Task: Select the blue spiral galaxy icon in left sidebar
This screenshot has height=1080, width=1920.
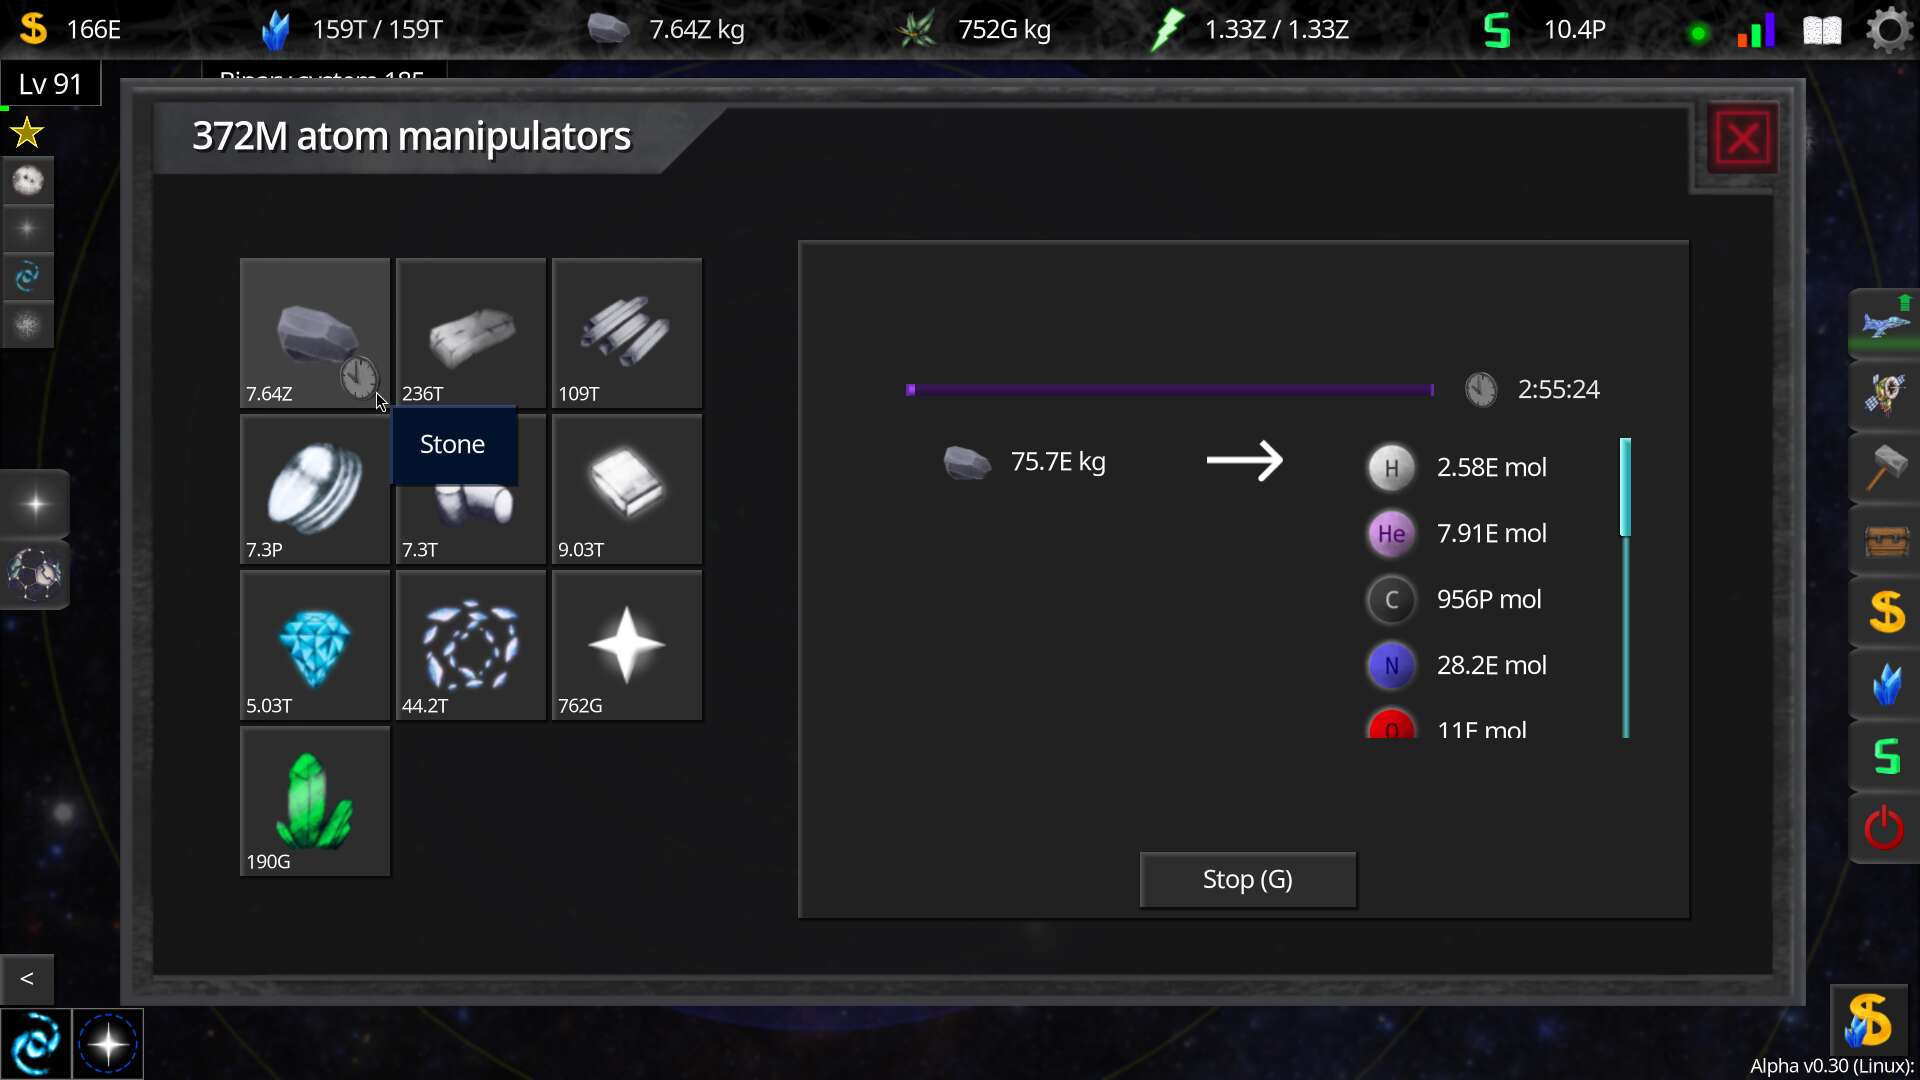Action: click(x=28, y=277)
